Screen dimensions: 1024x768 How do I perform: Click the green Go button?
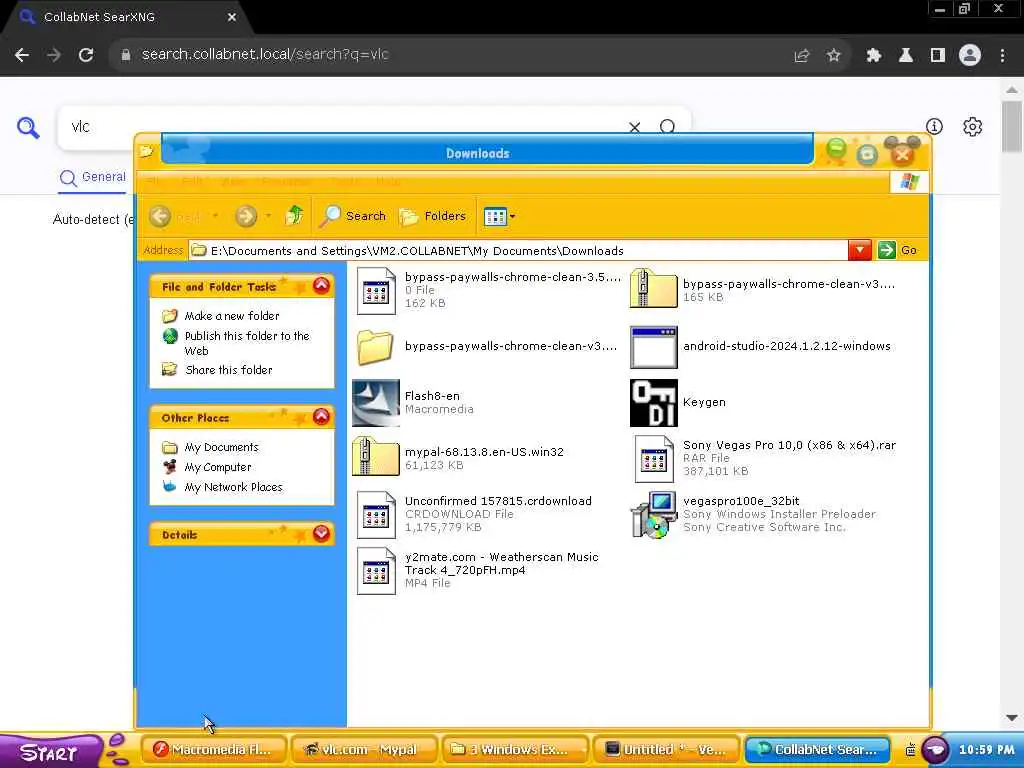click(x=897, y=250)
